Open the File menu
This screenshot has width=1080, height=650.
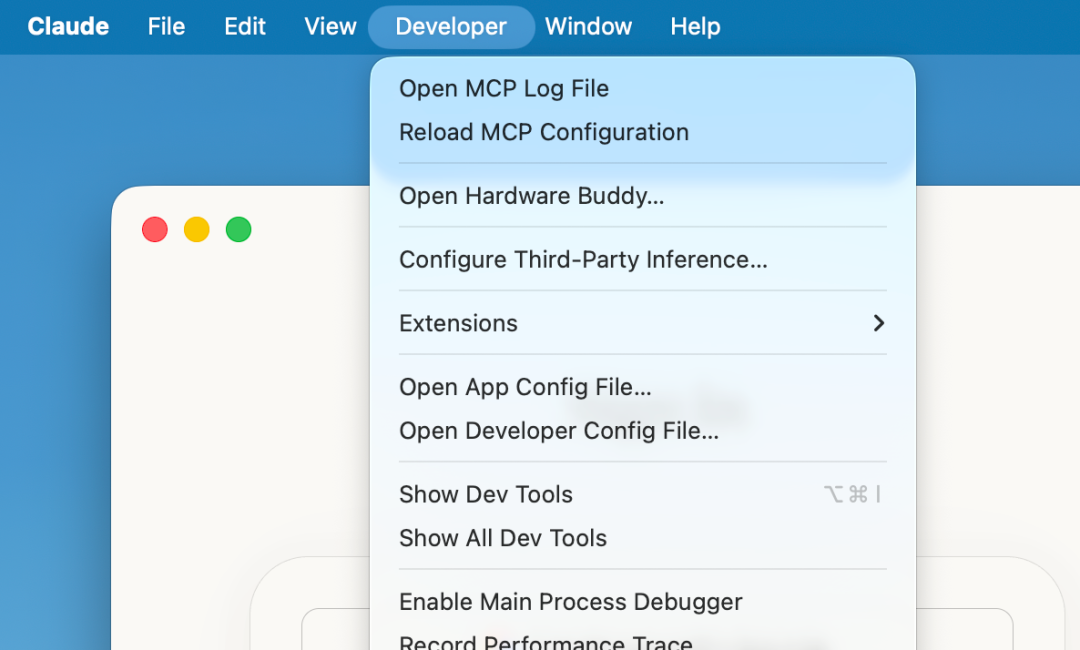click(x=166, y=27)
